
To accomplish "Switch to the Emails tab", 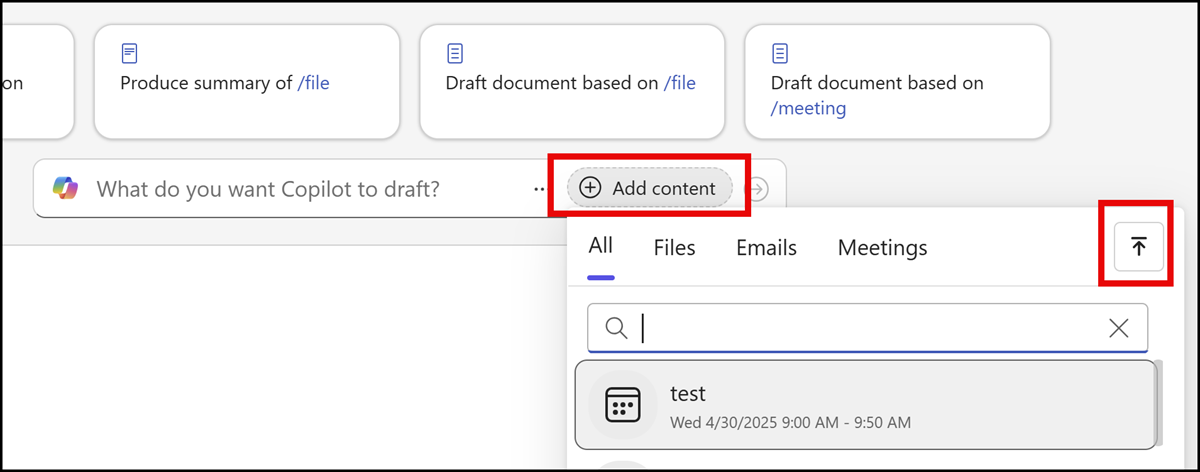I will point(766,248).
